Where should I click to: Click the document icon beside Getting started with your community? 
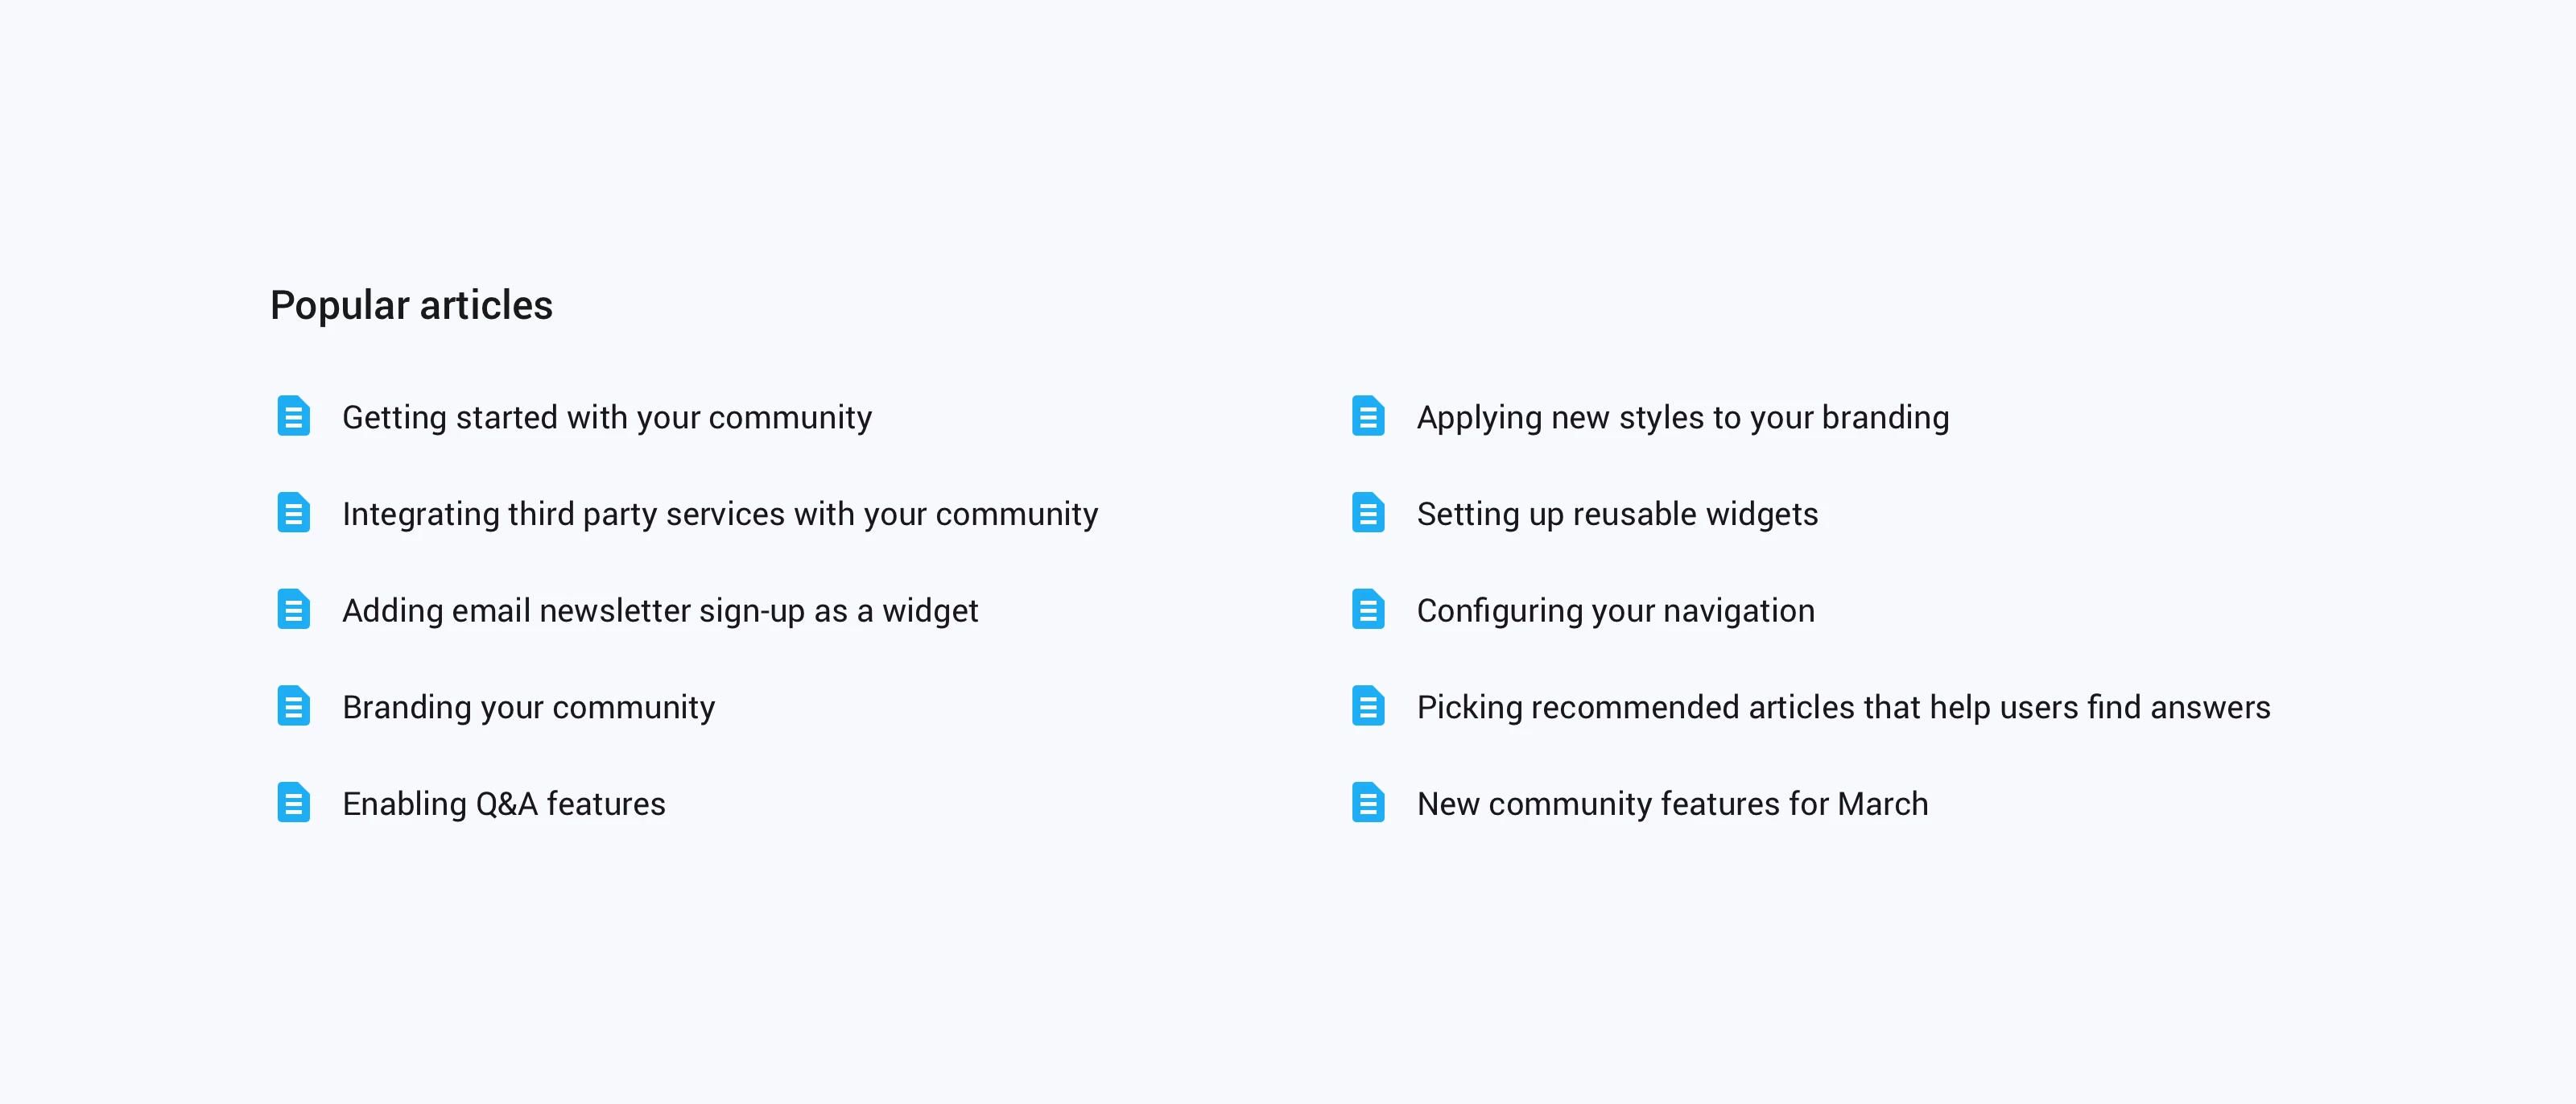[293, 417]
